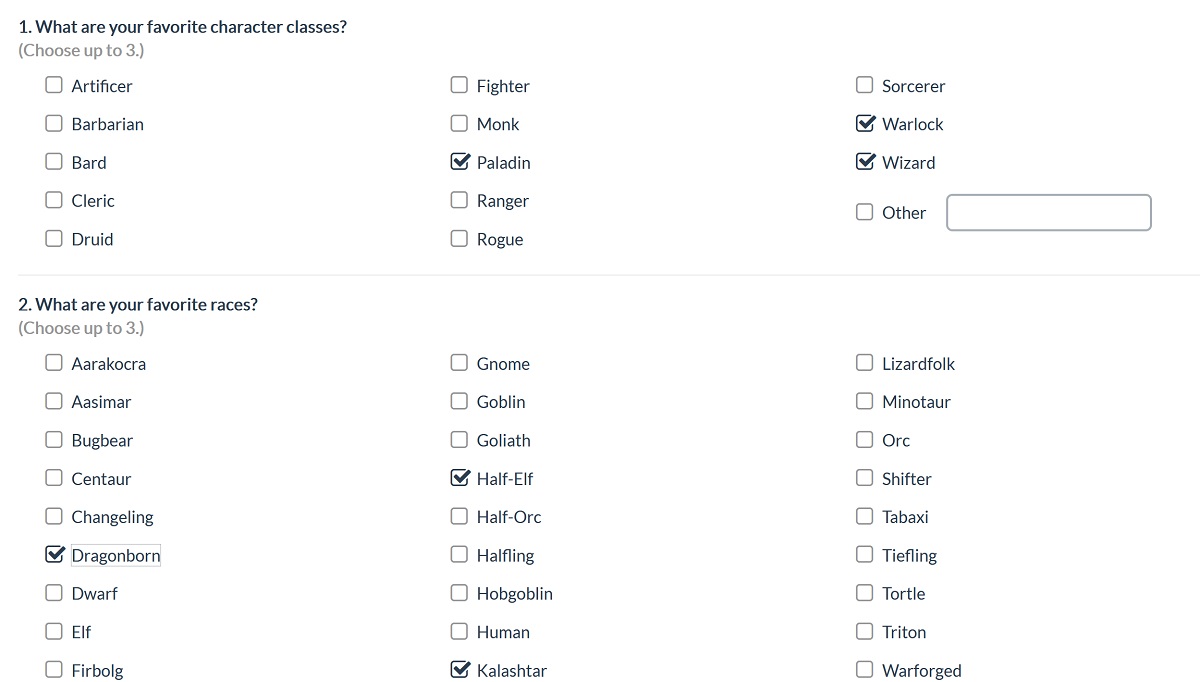Screen dimensions: 1200x682
Task: Select the Druid checkbox
Action: pyautogui.click(x=54, y=238)
